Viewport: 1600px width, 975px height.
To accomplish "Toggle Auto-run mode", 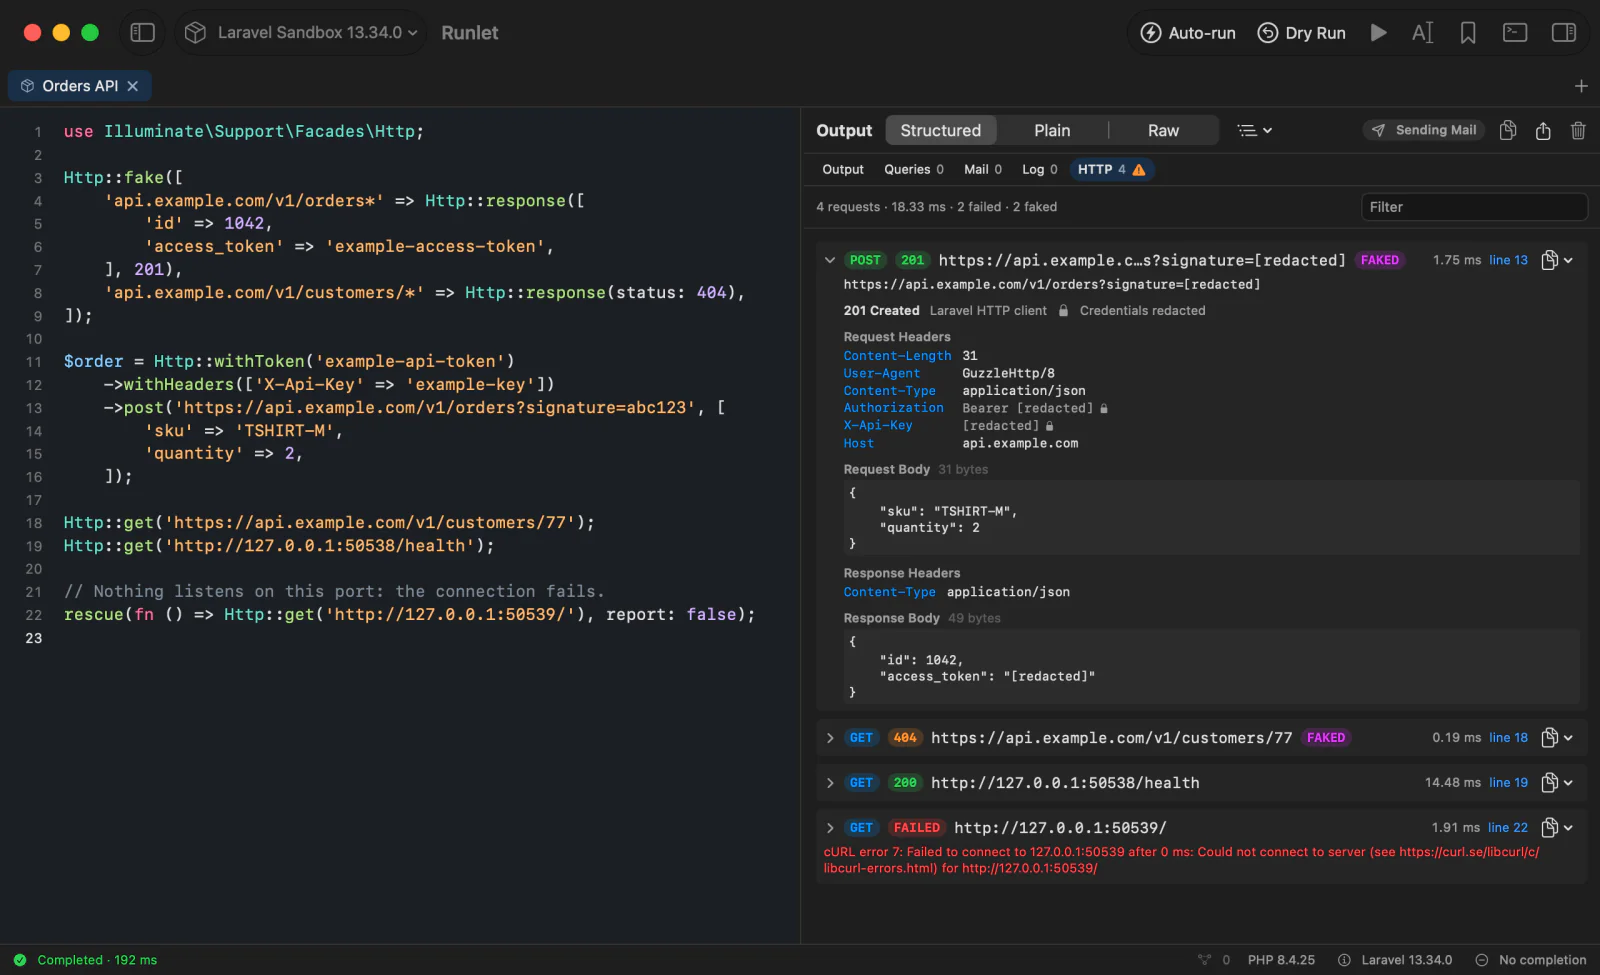I will [x=1188, y=33].
